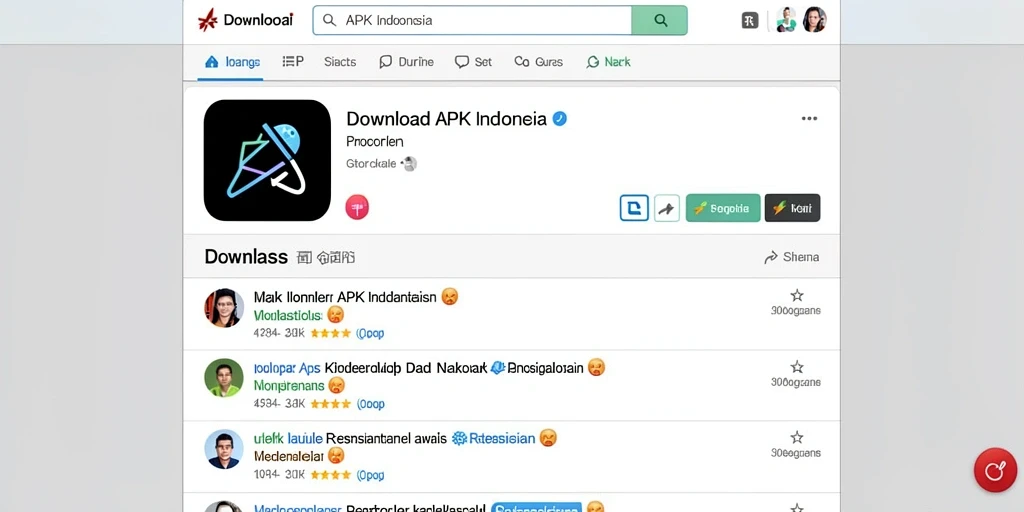
Task: Click the angry emoji after Inddantaisn
Action: (450, 297)
